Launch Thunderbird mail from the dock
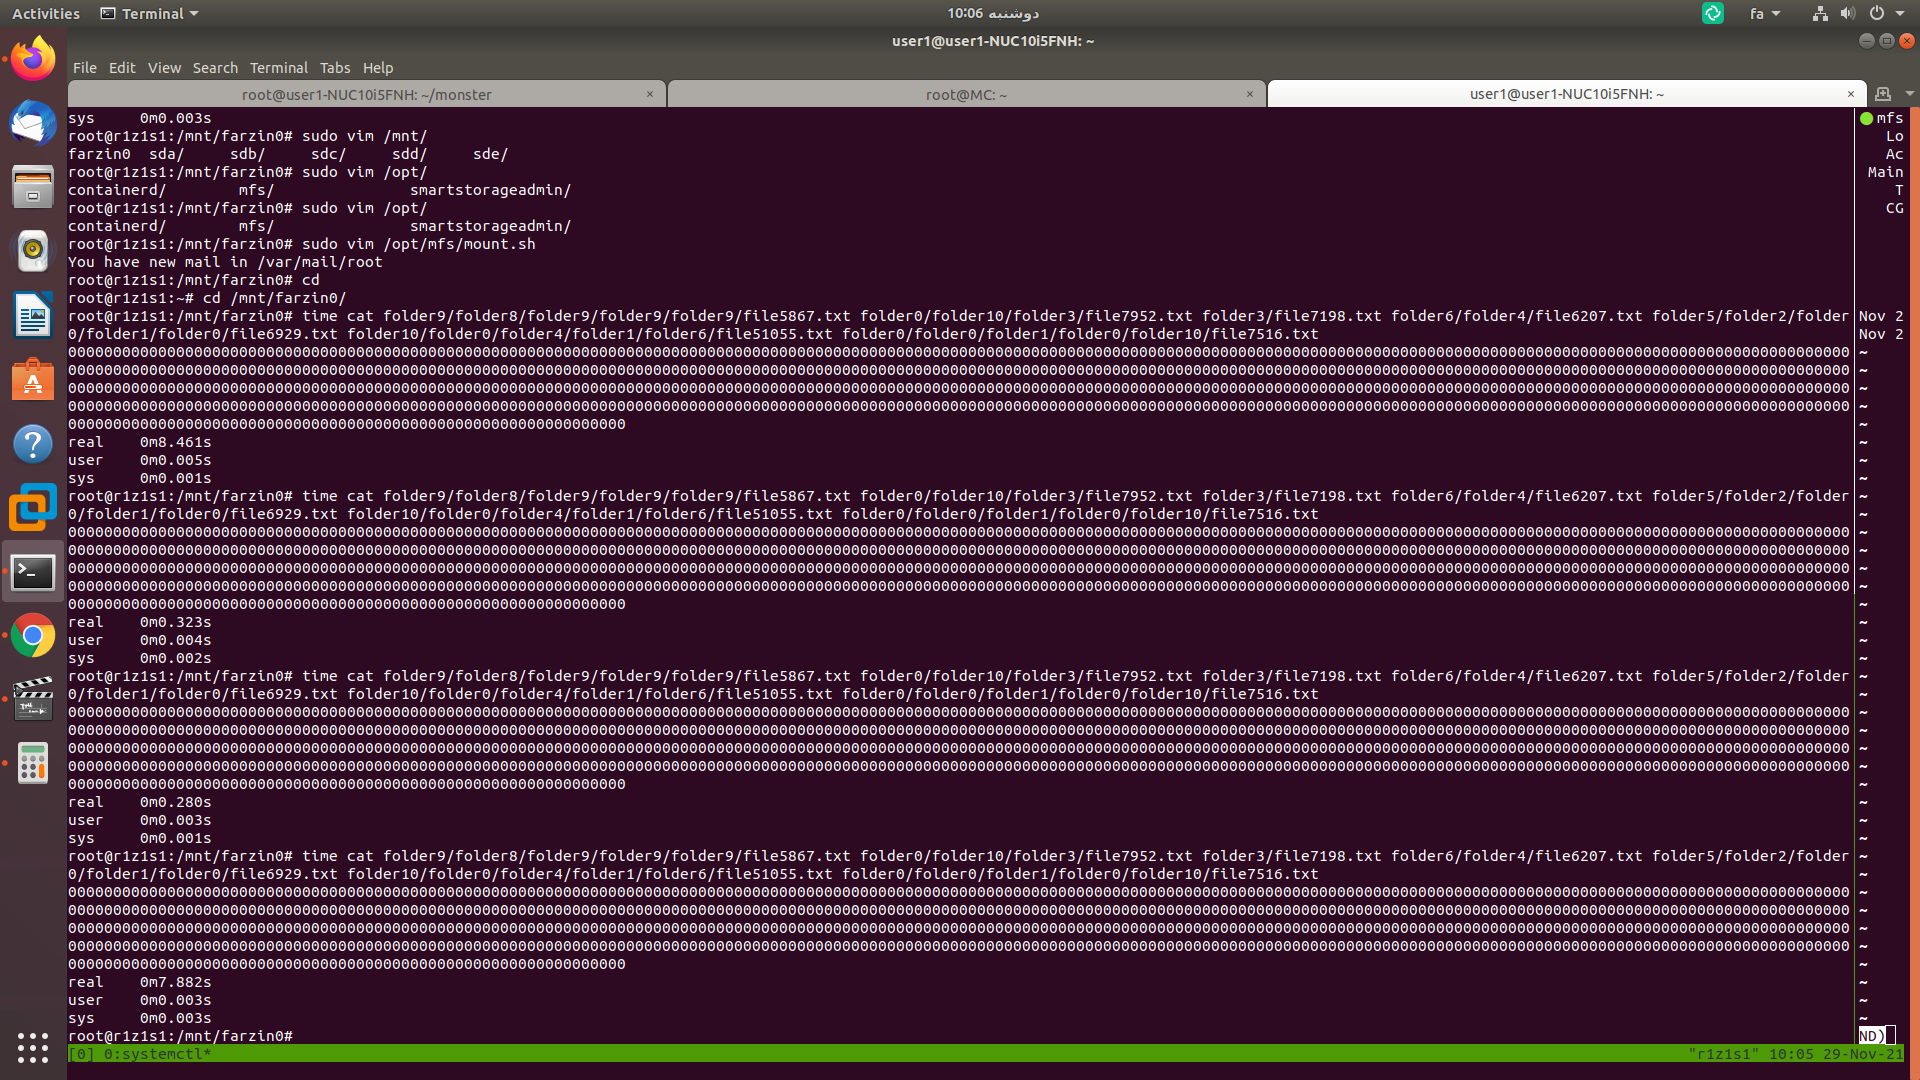The image size is (1920, 1080). tap(33, 123)
